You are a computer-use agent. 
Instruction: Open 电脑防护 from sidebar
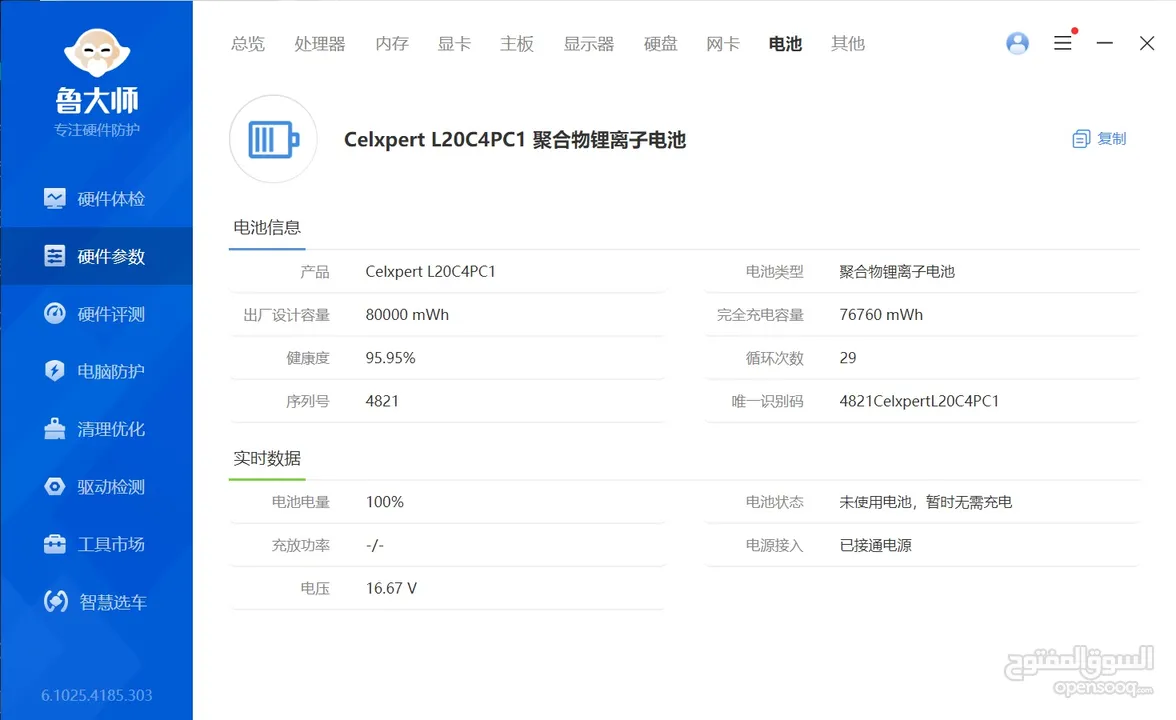96,371
